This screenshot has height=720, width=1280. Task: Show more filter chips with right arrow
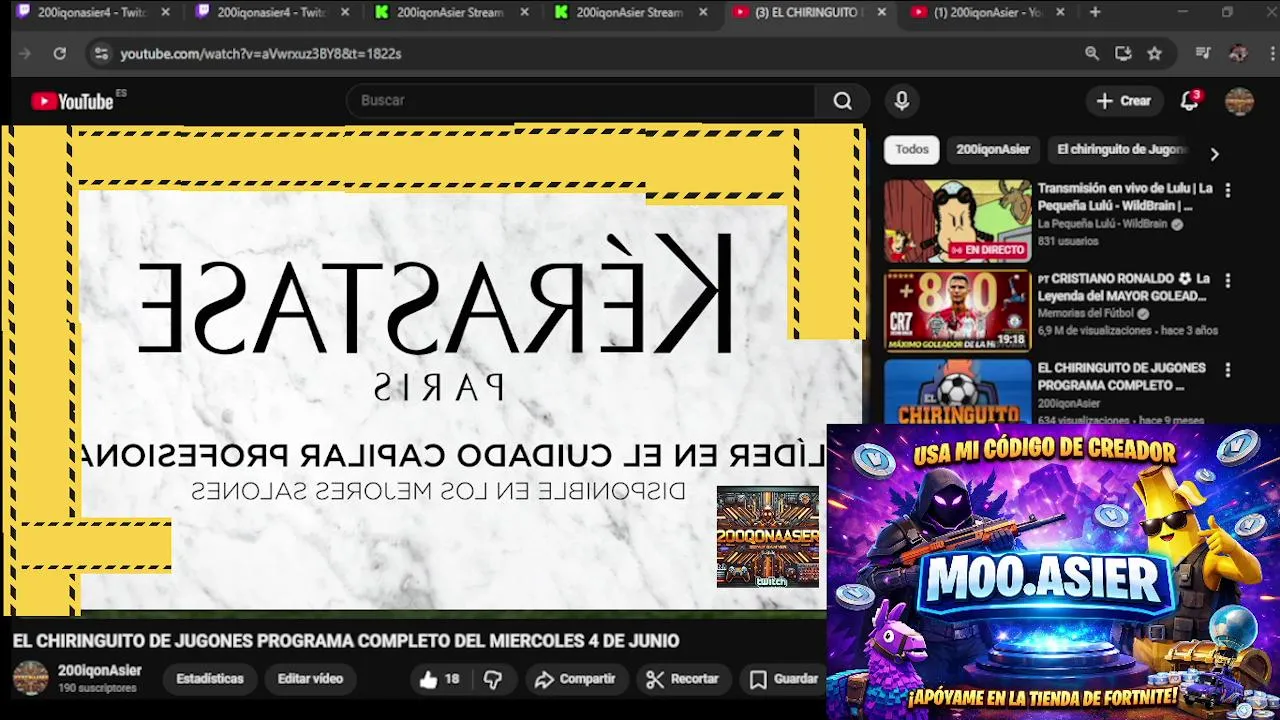(x=1214, y=154)
